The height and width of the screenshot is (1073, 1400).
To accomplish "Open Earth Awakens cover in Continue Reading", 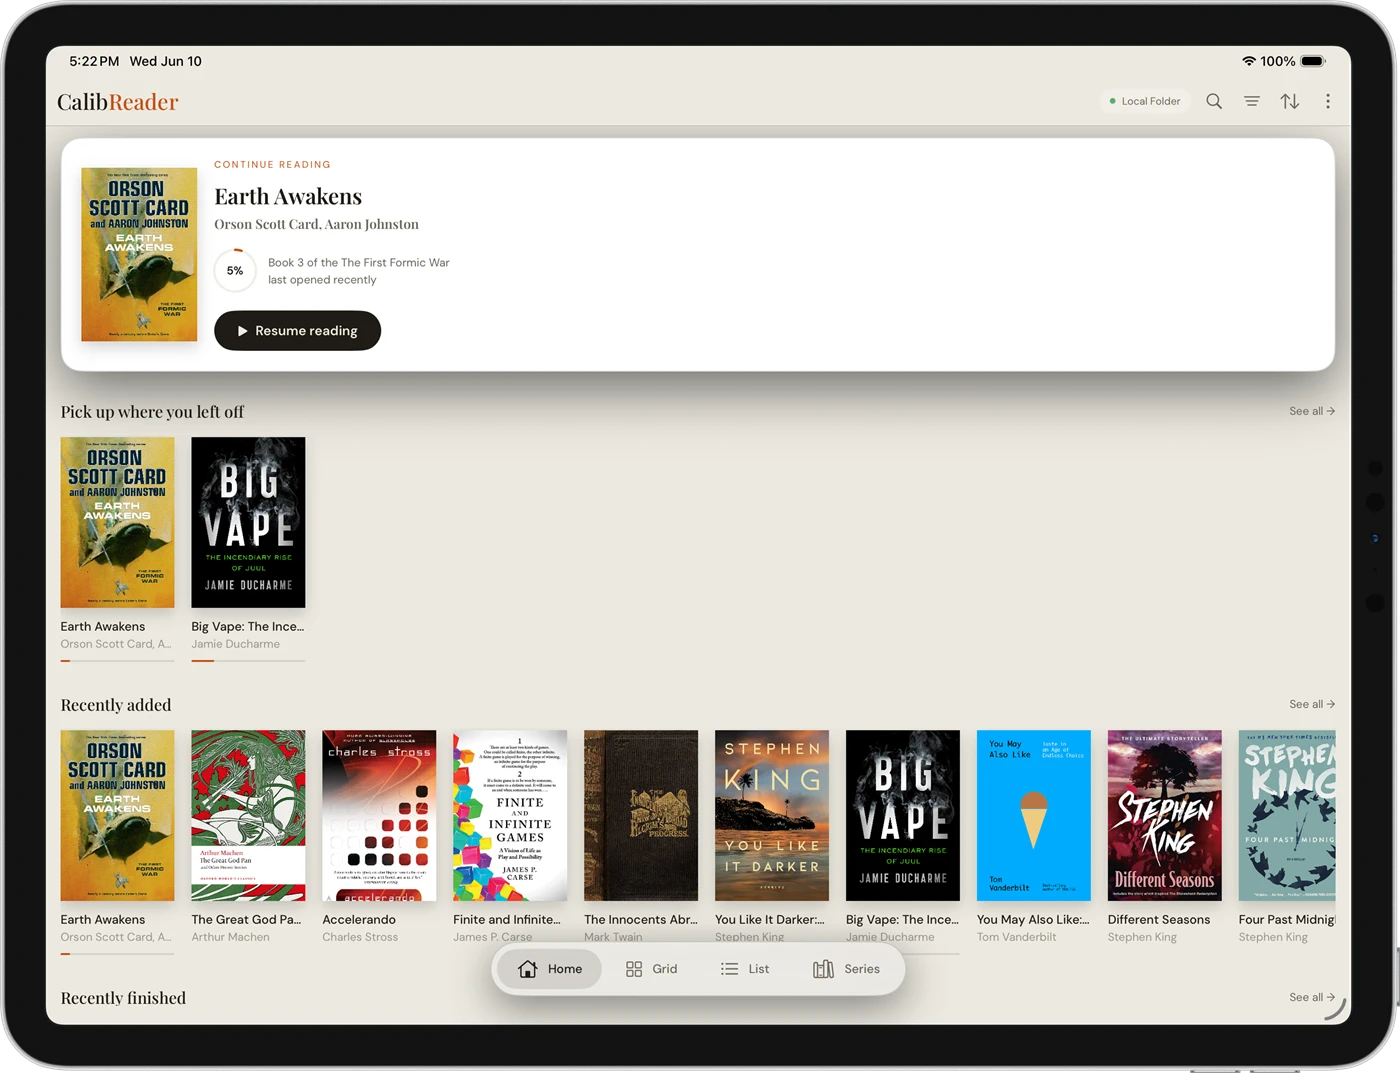I will (139, 255).
